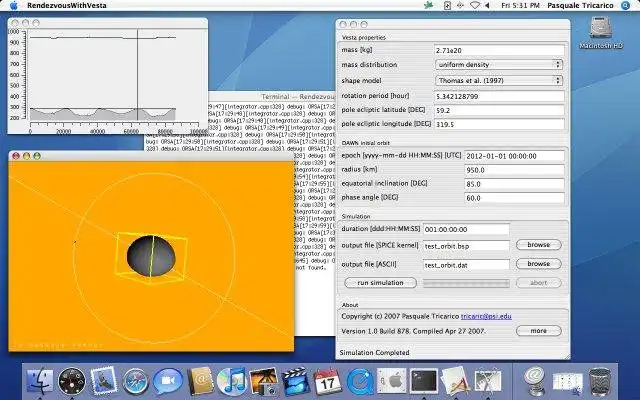Click the @ spring URL icon in dock
Viewport: 640px width, 400px height.
coord(534,381)
